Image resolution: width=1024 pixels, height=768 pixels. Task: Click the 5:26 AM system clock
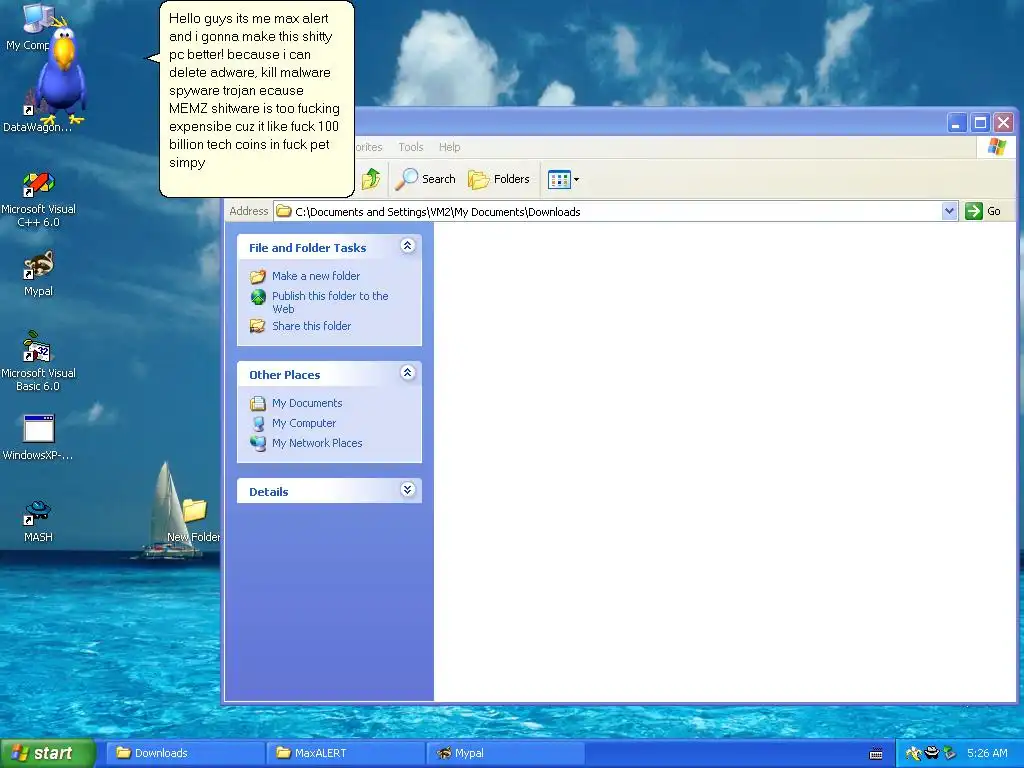[x=987, y=753]
